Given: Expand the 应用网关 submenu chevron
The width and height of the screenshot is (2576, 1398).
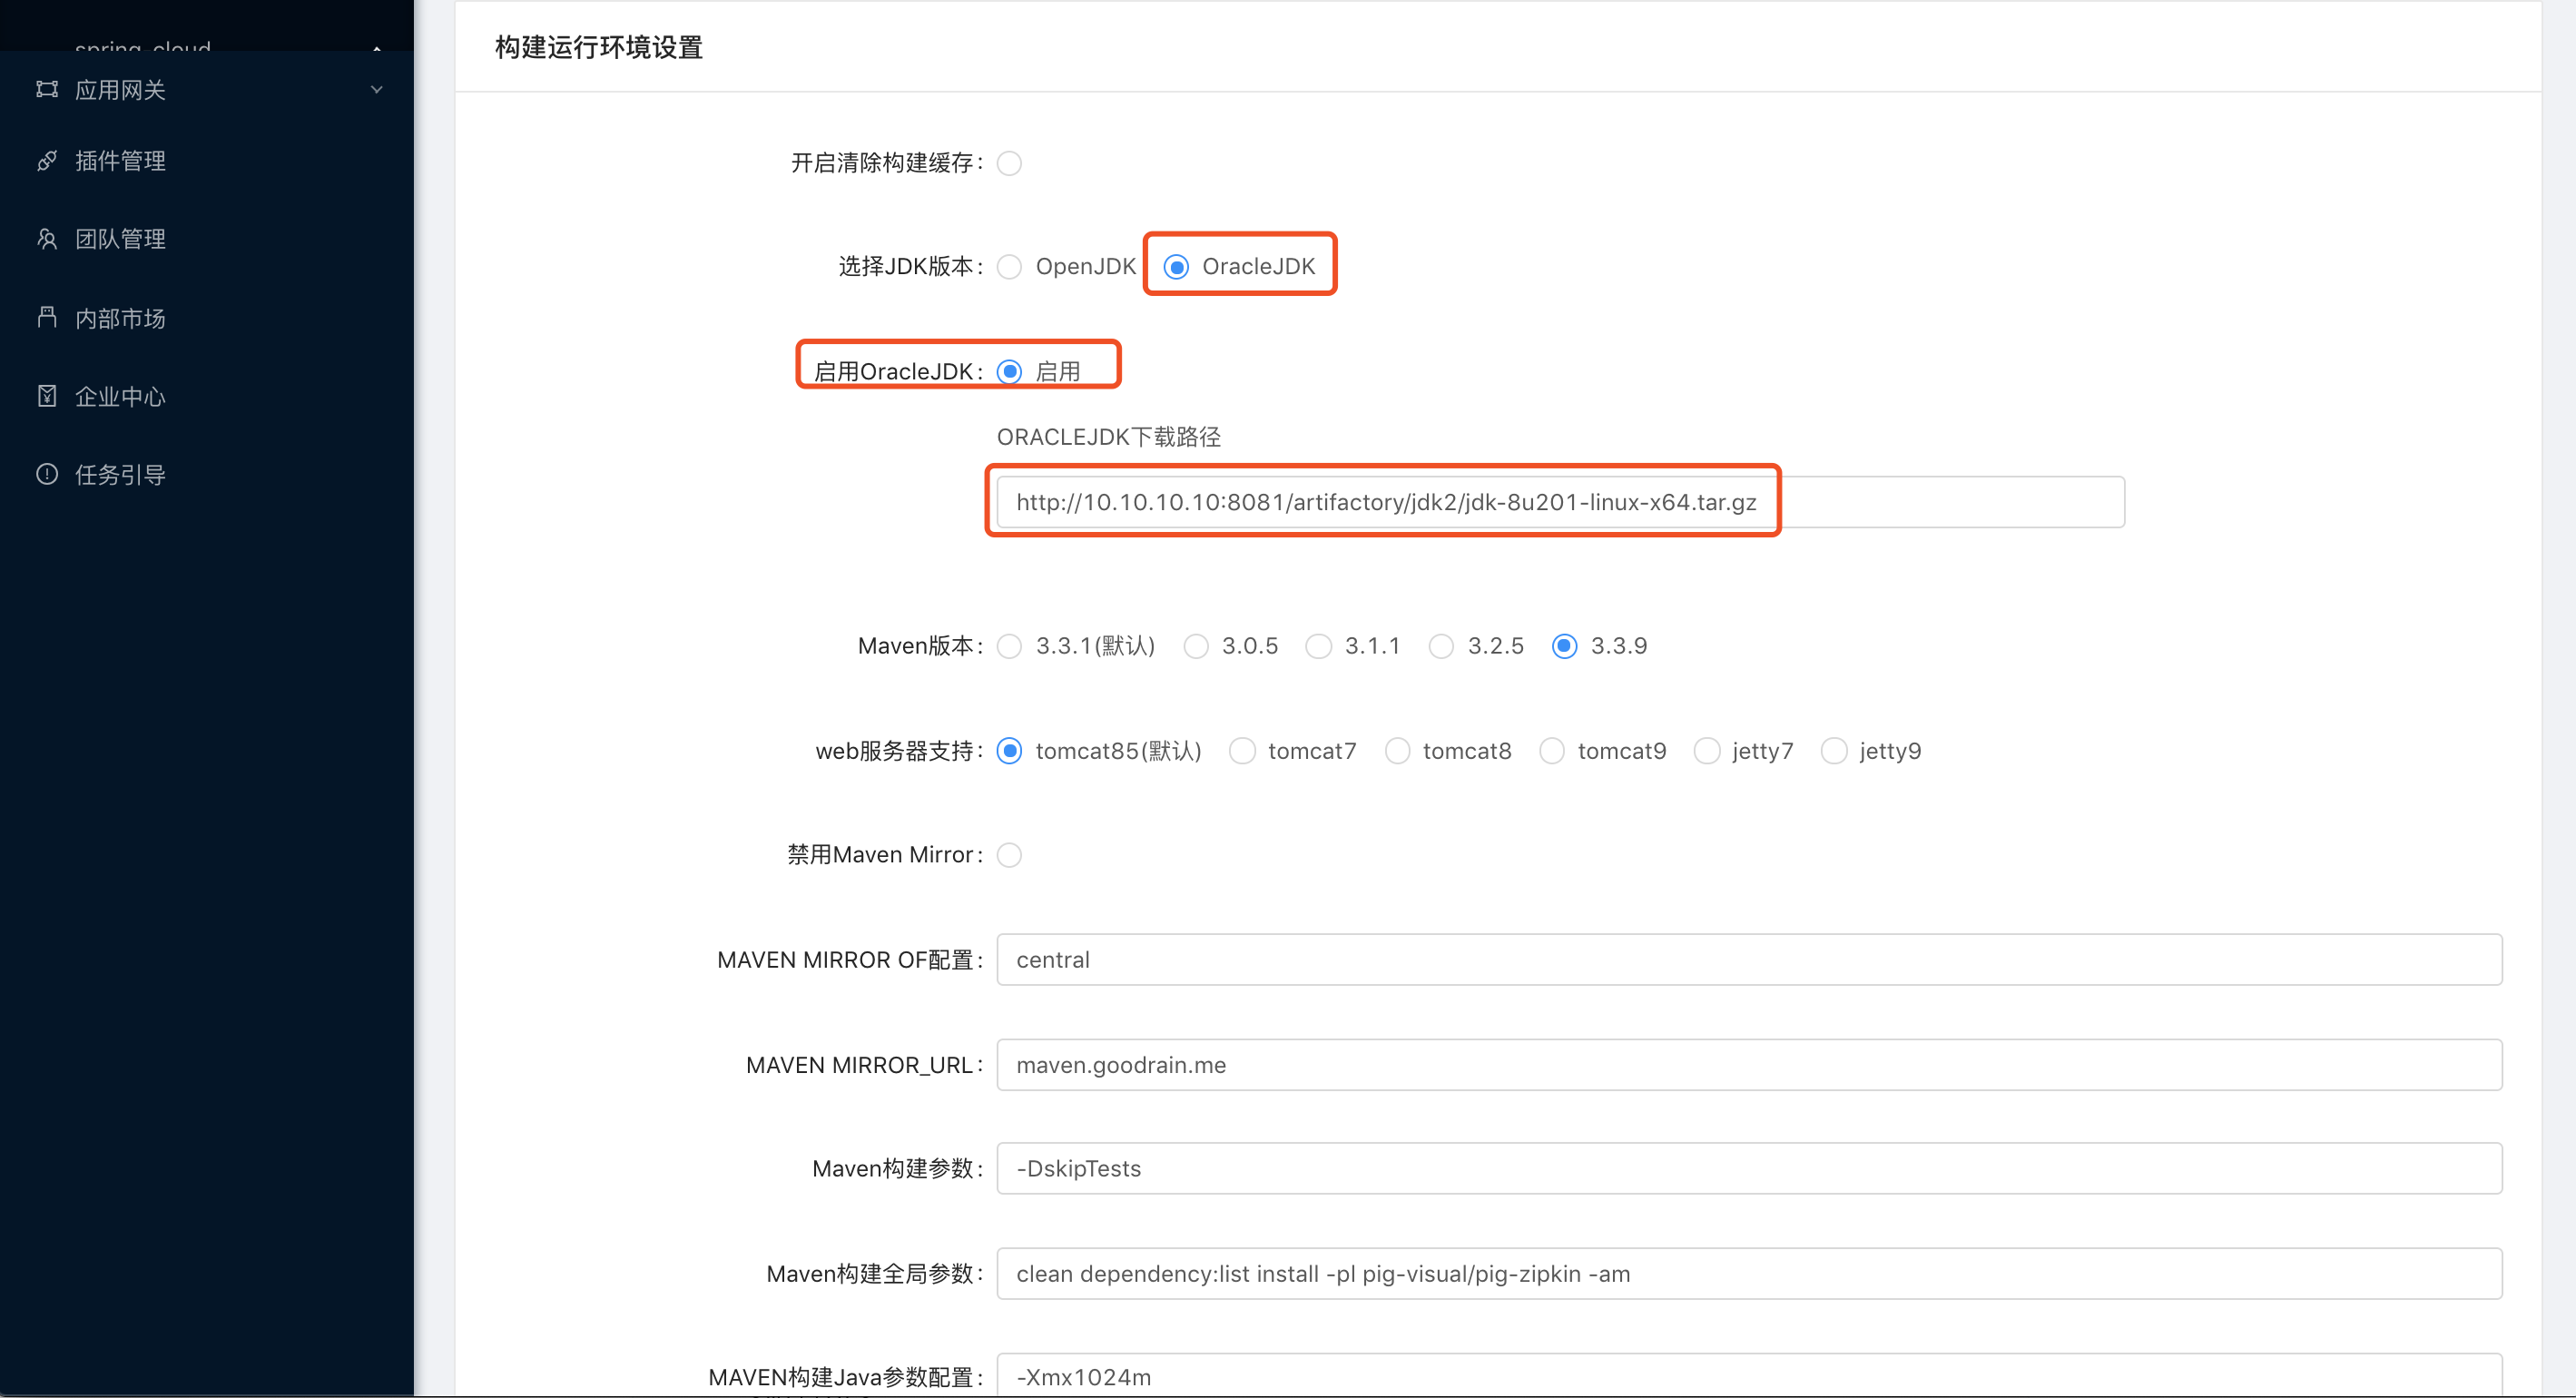Looking at the screenshot, I should (x=377, y=89).
